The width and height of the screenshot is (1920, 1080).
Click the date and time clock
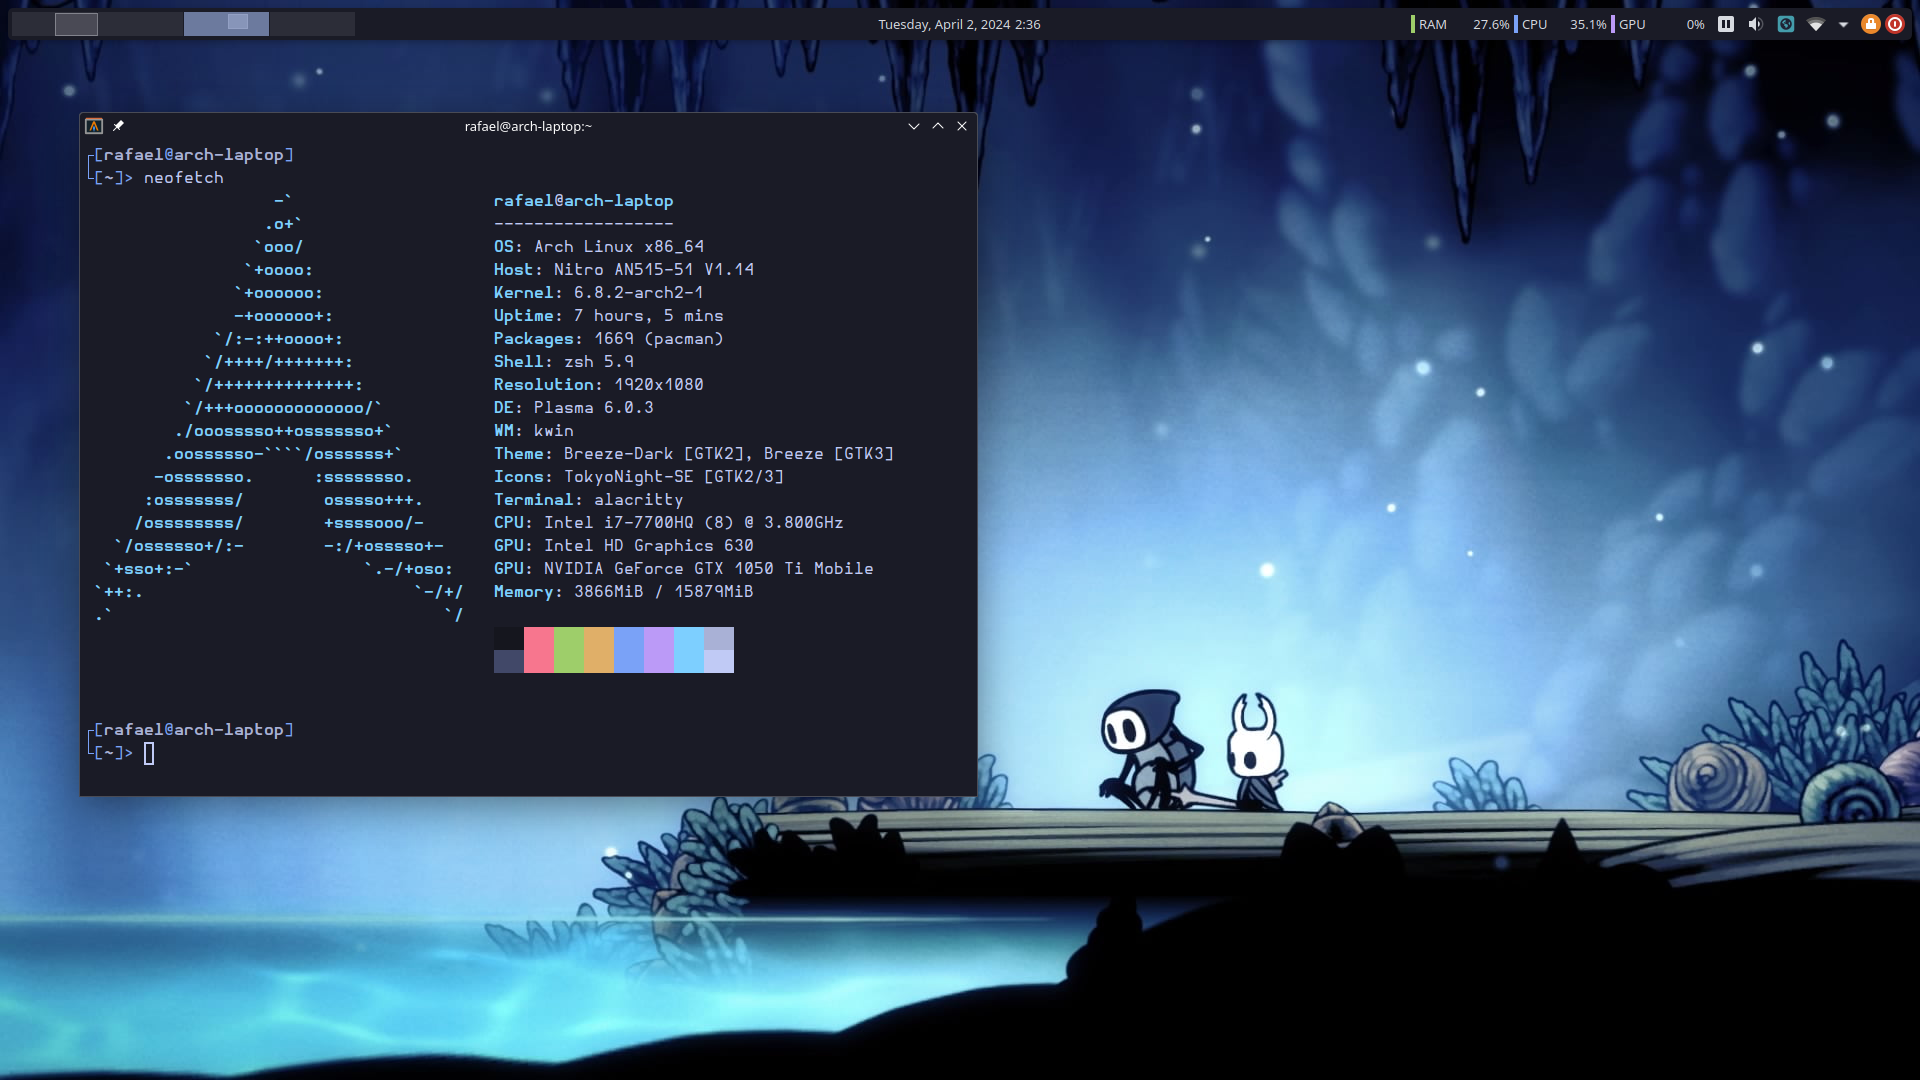tap(959, 24)
